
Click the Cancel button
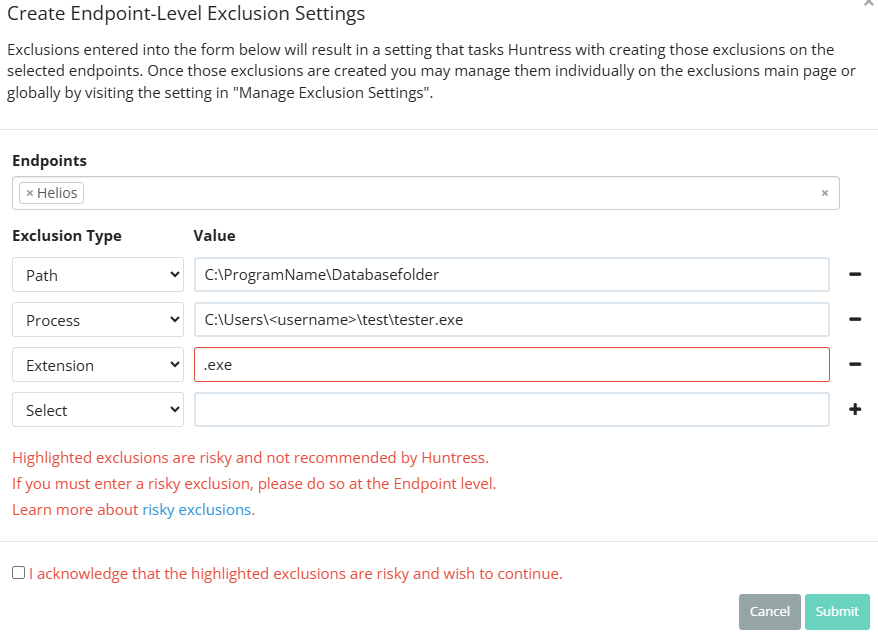pos(769,611)
